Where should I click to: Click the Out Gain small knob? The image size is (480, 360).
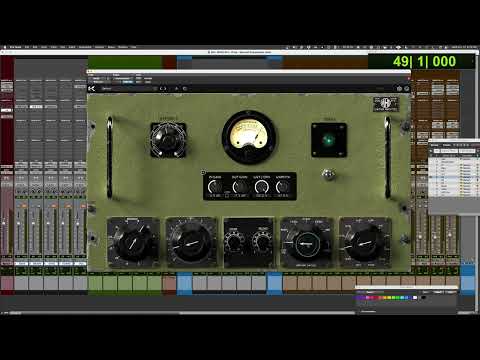(x=239, y=187)
